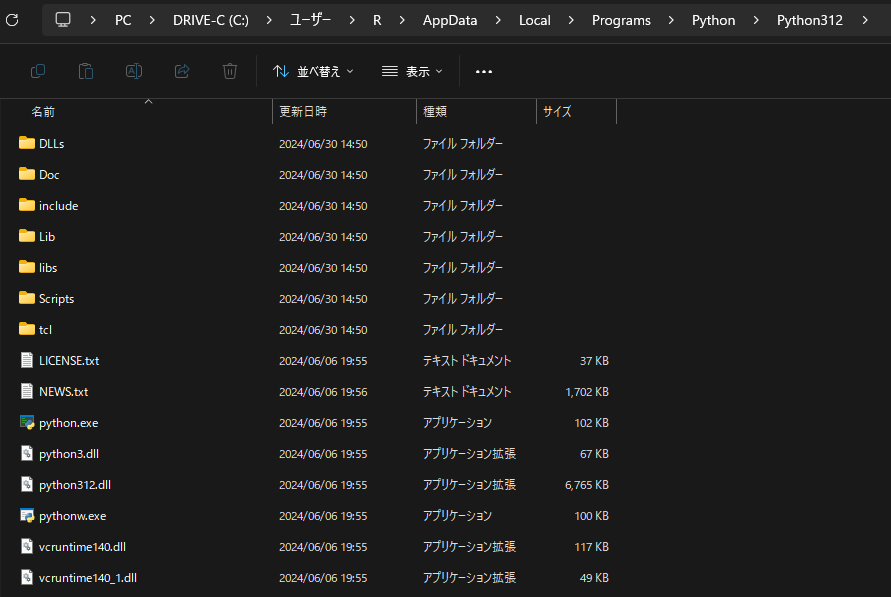Screen dimensions: 891x597
Task: Select the Scripts folder name
Action: pyautogui.click(x=56, y=299)
